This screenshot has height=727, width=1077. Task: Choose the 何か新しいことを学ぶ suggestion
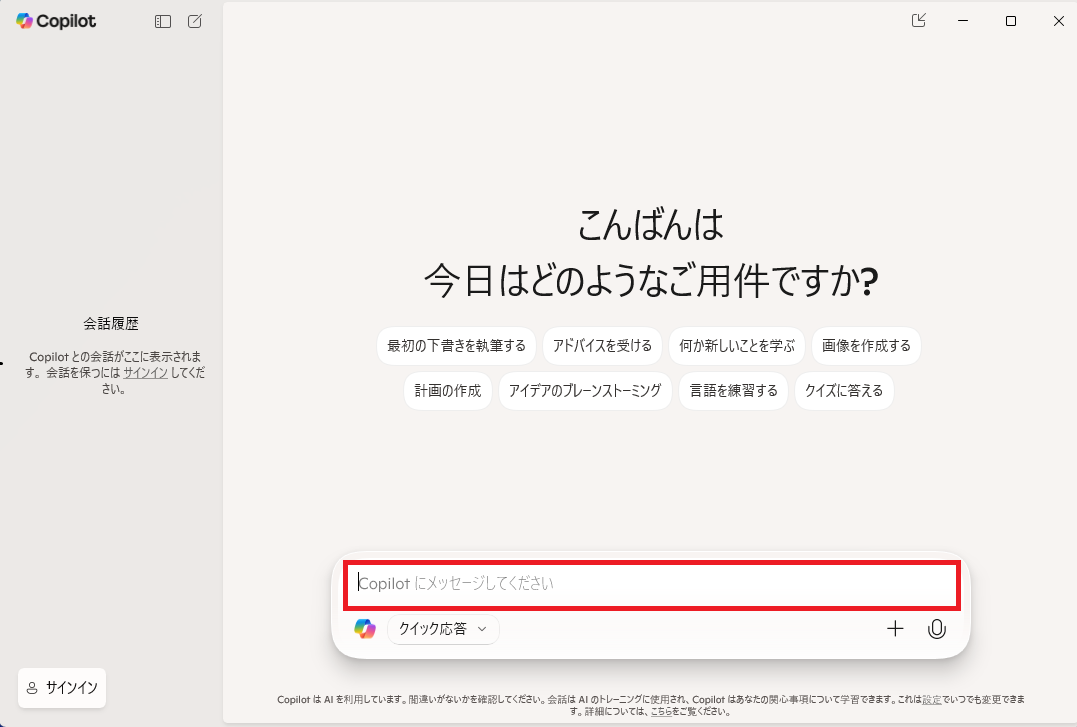click(x=737, y=346)
